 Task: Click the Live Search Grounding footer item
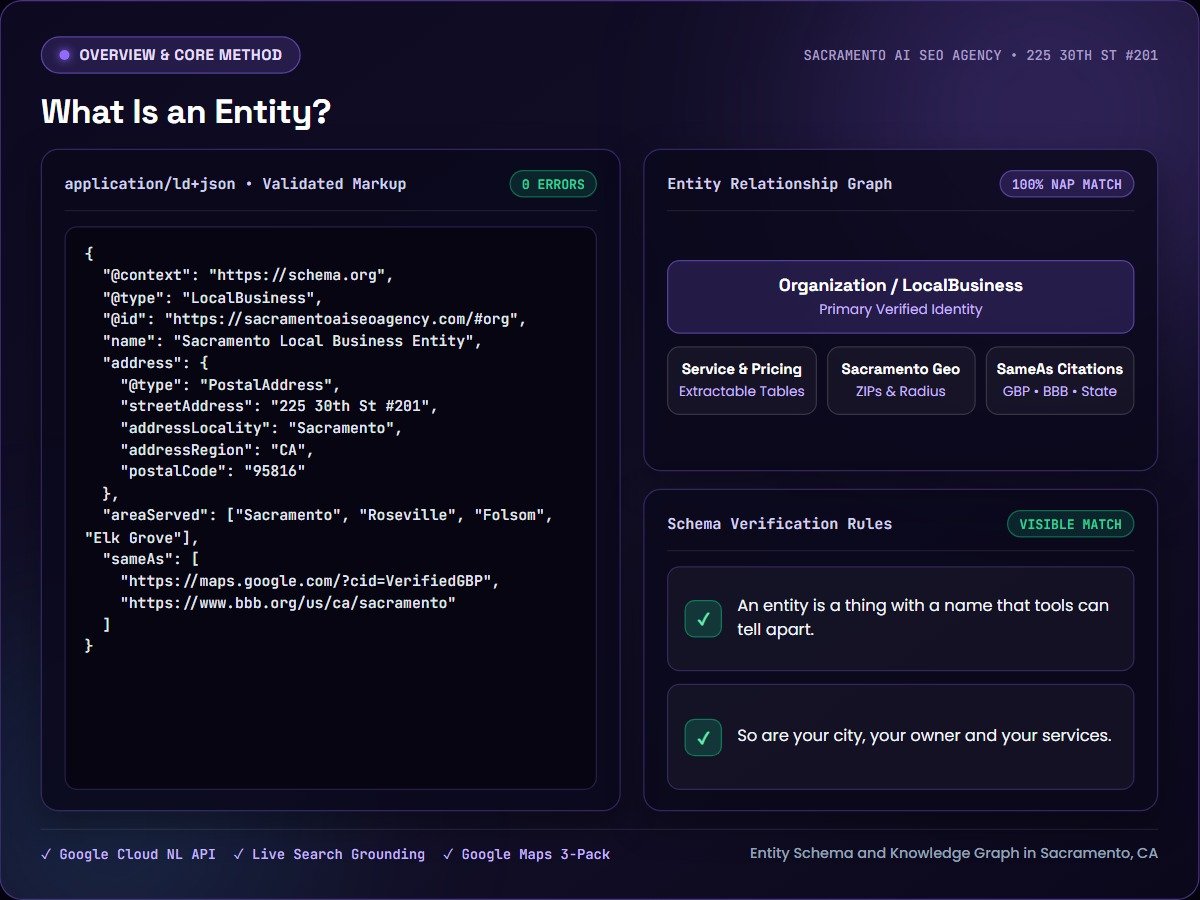(329, 855)
